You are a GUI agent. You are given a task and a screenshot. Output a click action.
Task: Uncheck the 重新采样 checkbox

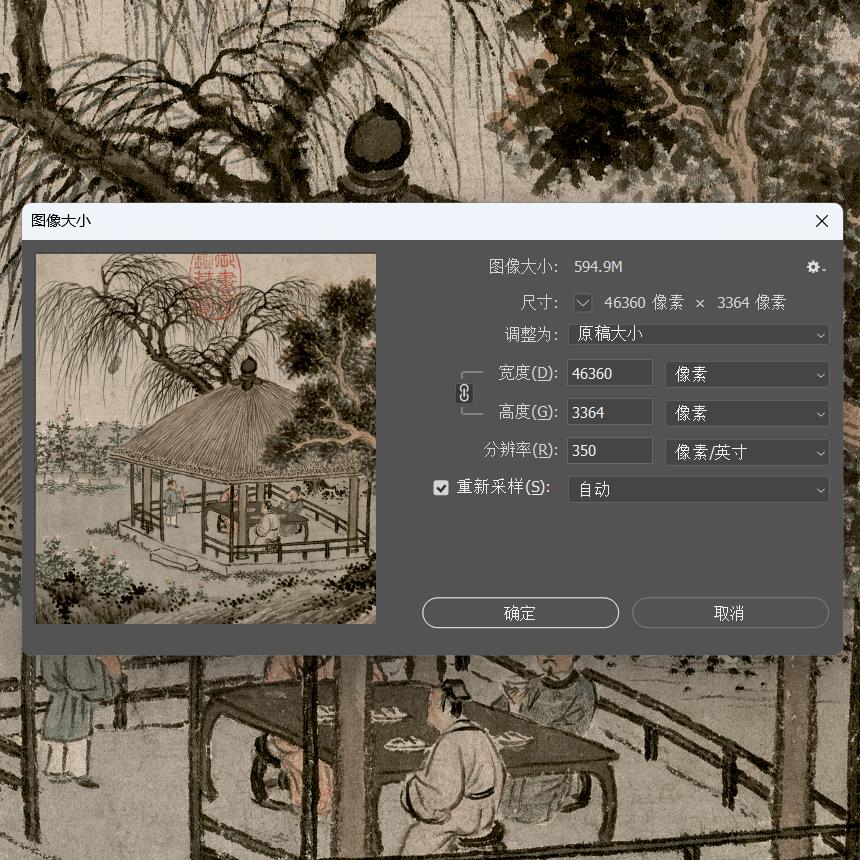pyautogui.click(x=440, y=488)
